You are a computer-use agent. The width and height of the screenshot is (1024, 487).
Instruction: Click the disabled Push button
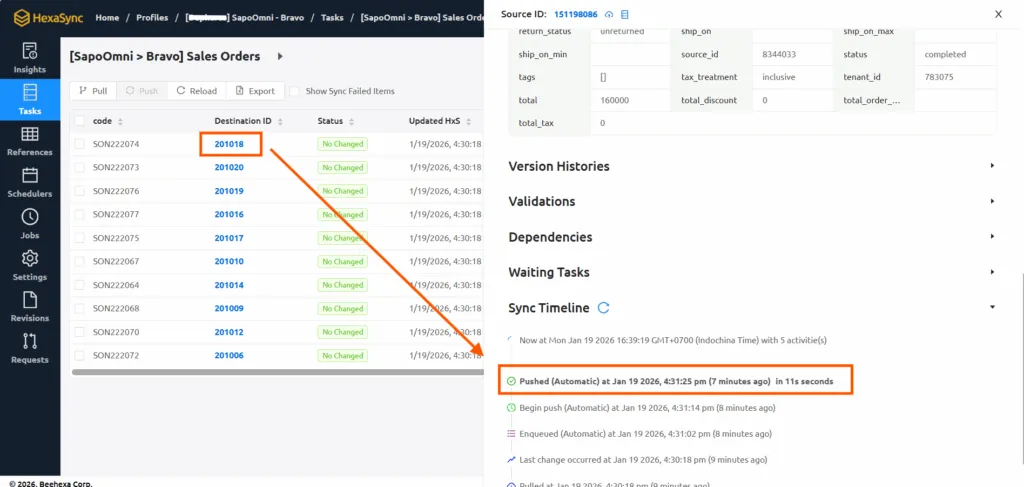click(x=142, y=91)
